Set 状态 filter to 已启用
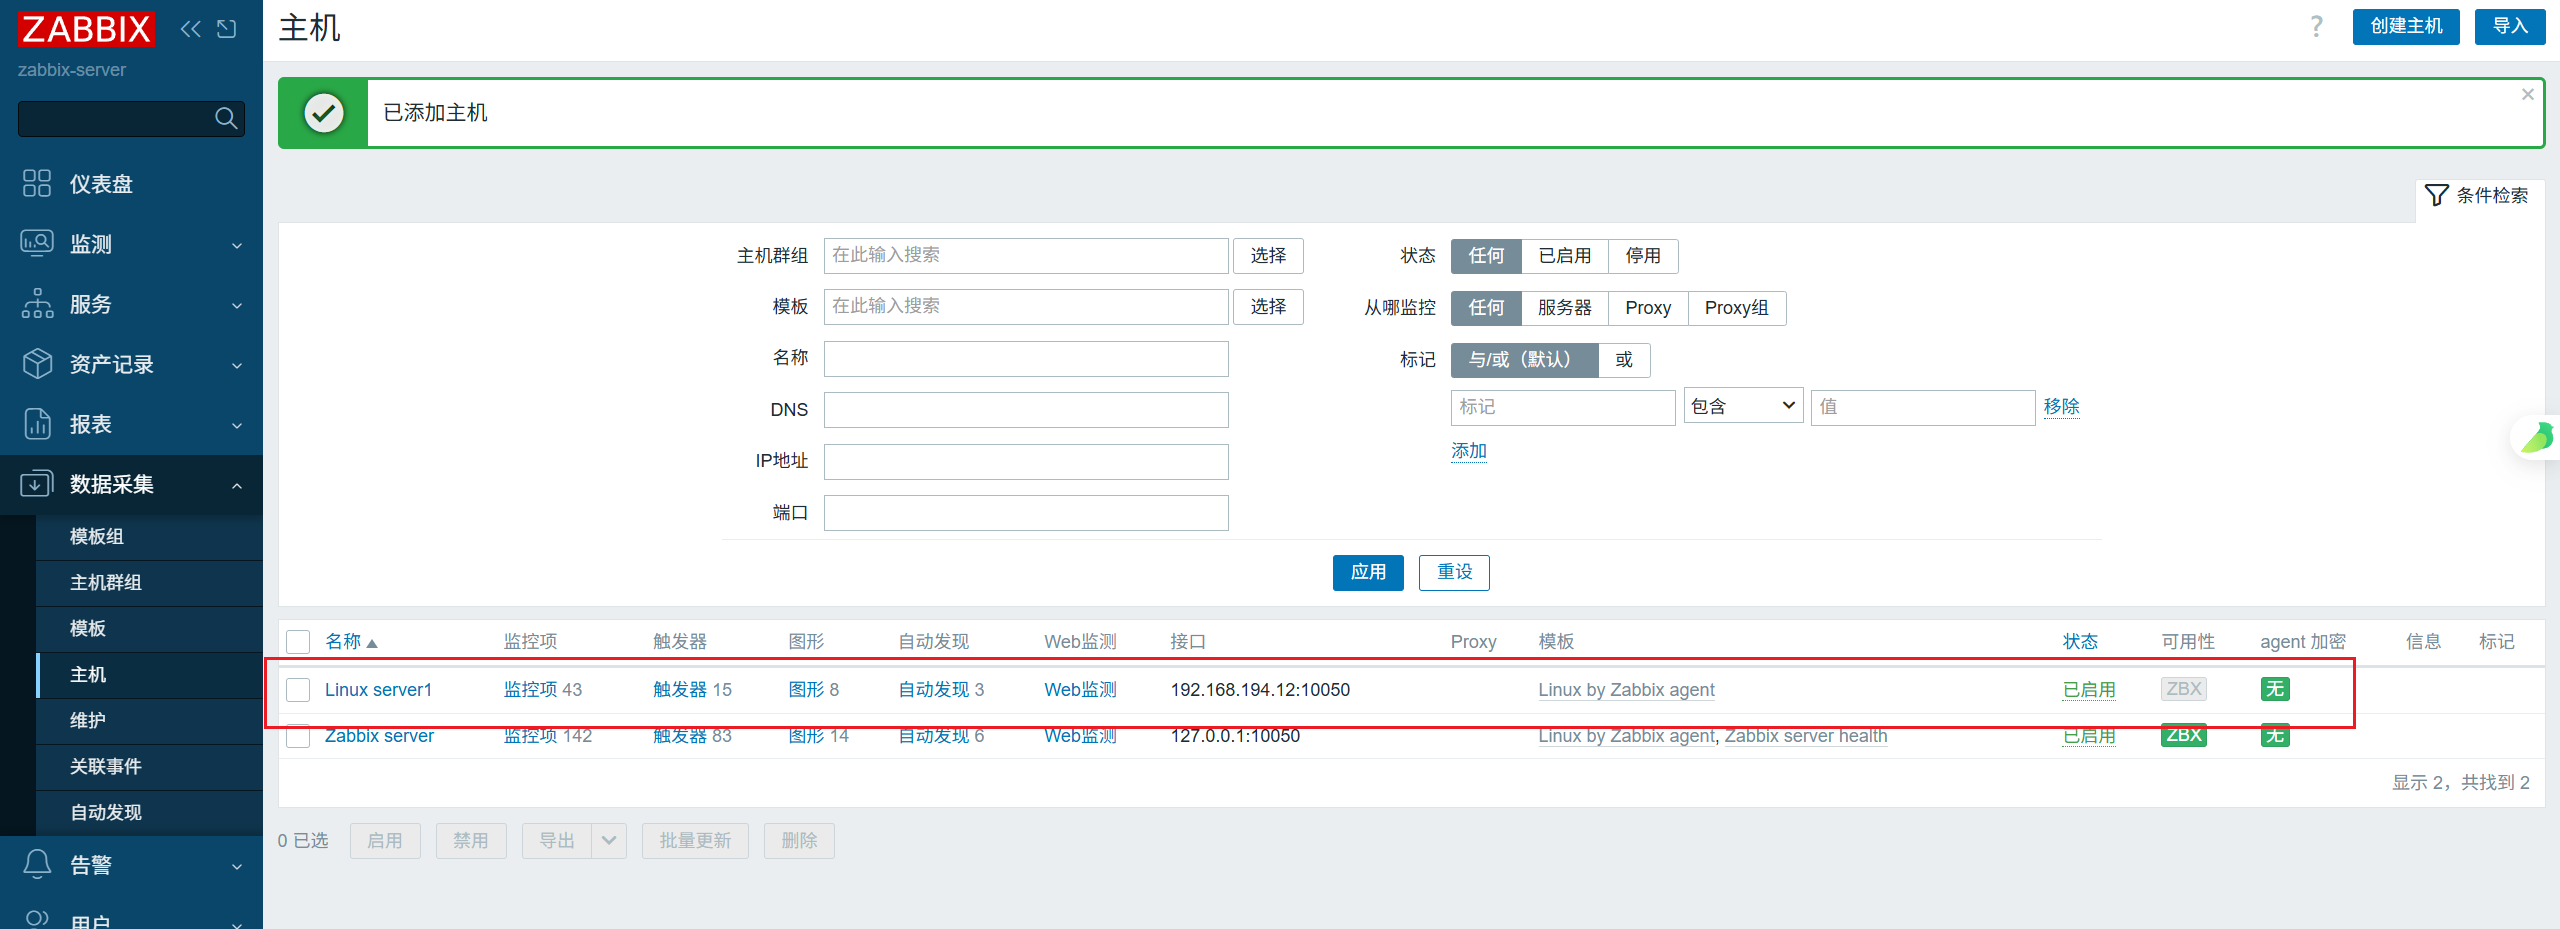2560x929 pixels. pyautogui.click(x=1564, y=256)
